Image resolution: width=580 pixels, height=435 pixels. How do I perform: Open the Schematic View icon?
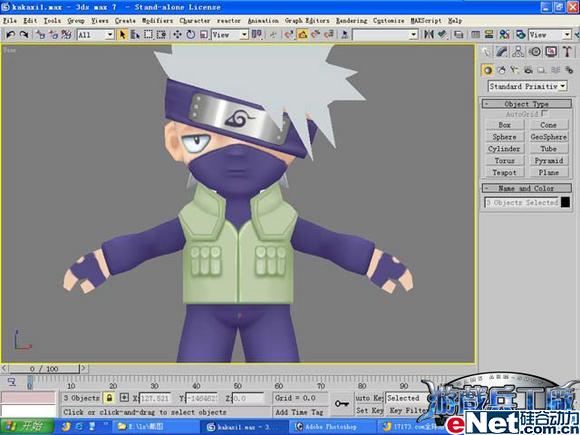click(x=489, y=35)
